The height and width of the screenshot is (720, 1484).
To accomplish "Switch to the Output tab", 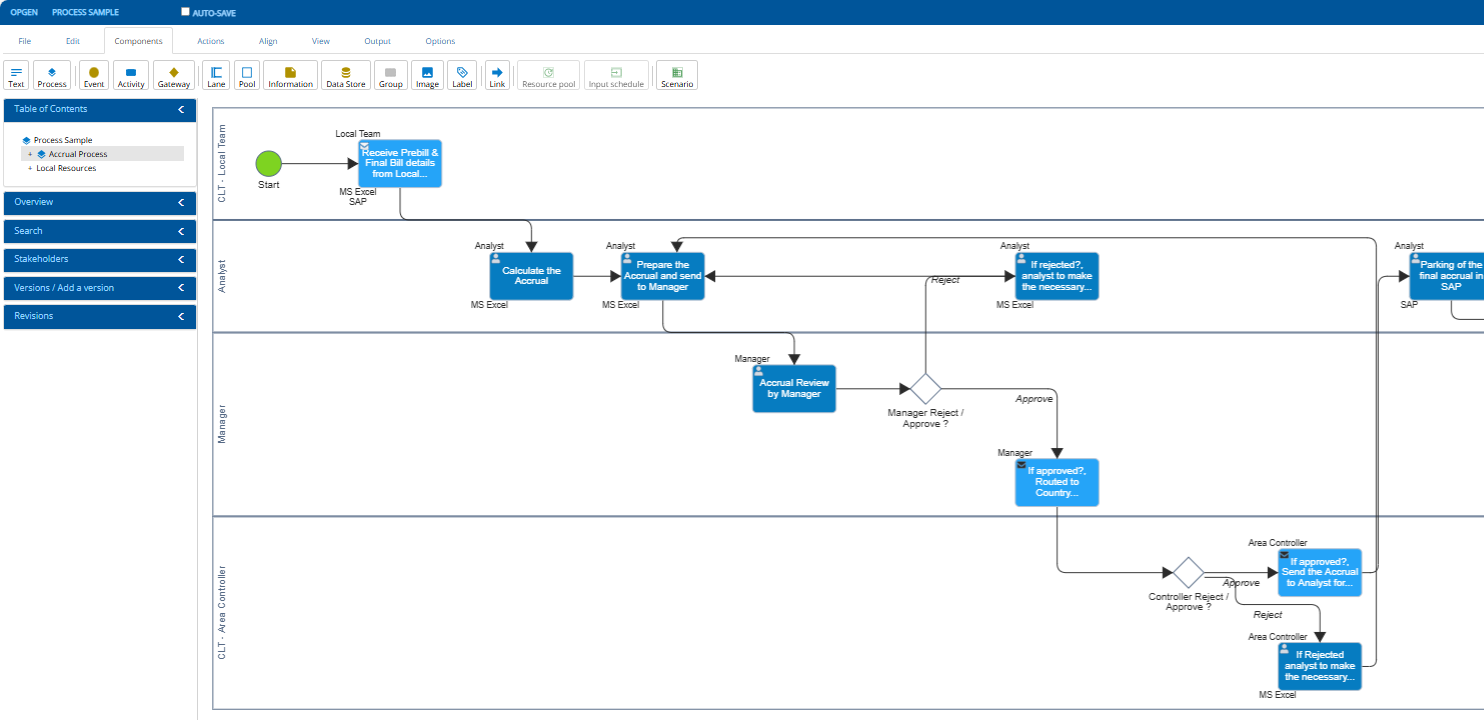I will pyautogui.click(x=377, y=41).
